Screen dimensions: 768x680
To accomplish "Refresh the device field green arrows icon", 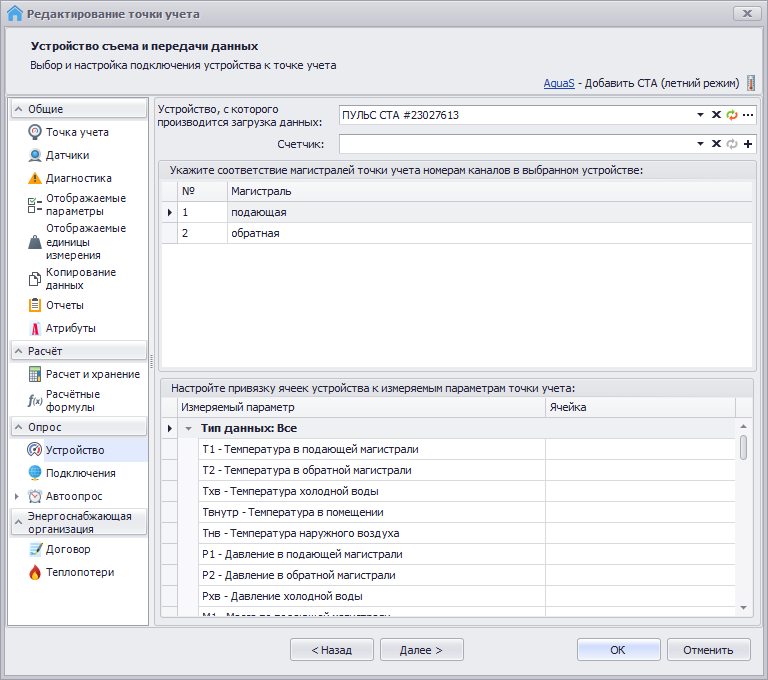I will (x=732, y=115).
